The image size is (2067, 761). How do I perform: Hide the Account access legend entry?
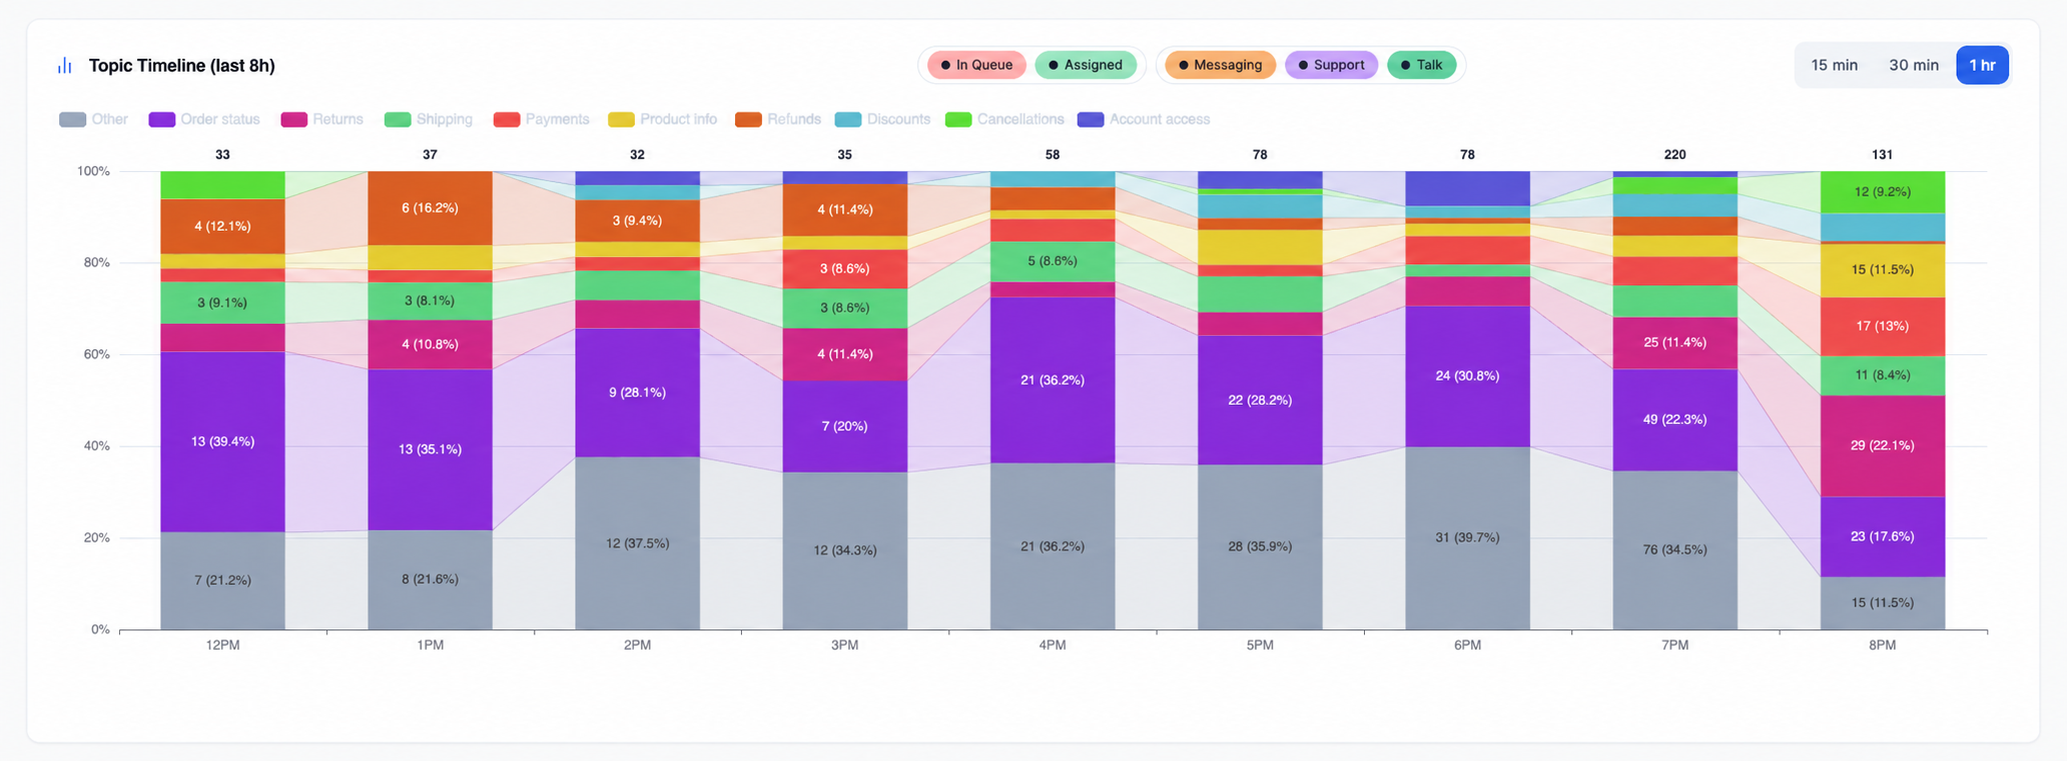pyautogui.click(x=1143, y=119)
